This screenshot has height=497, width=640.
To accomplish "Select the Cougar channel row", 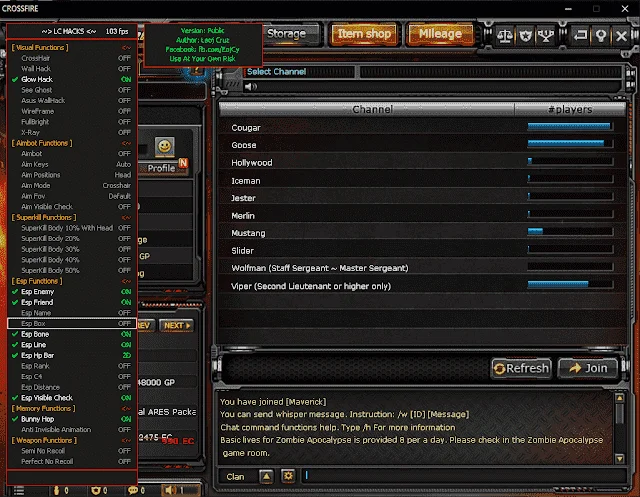I will (422, 128).
